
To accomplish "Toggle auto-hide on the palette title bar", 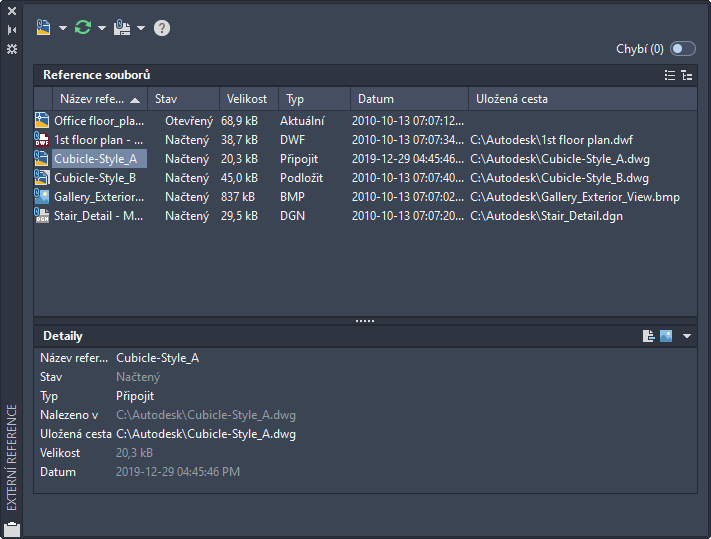I will [x=12, y=30].
